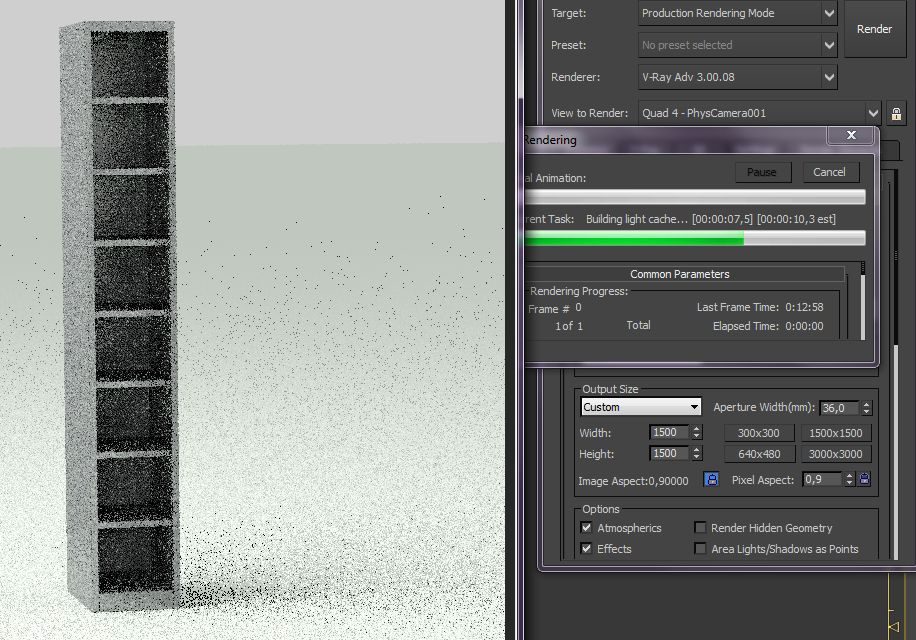Open the Target dropdown

click(x=738, y=13)
